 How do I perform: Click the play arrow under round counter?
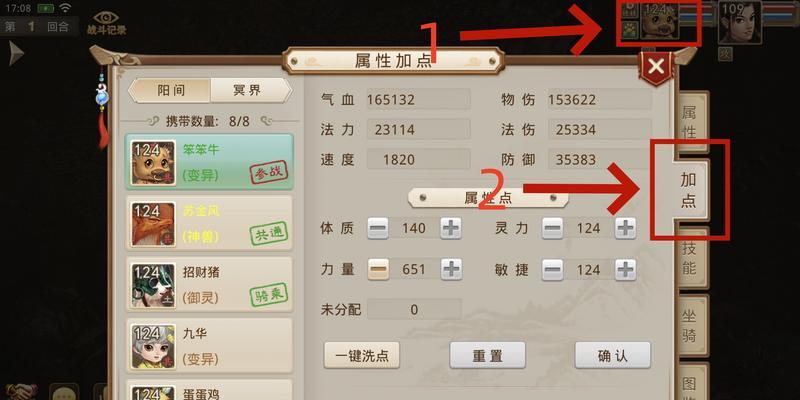(x=16, y=54)
